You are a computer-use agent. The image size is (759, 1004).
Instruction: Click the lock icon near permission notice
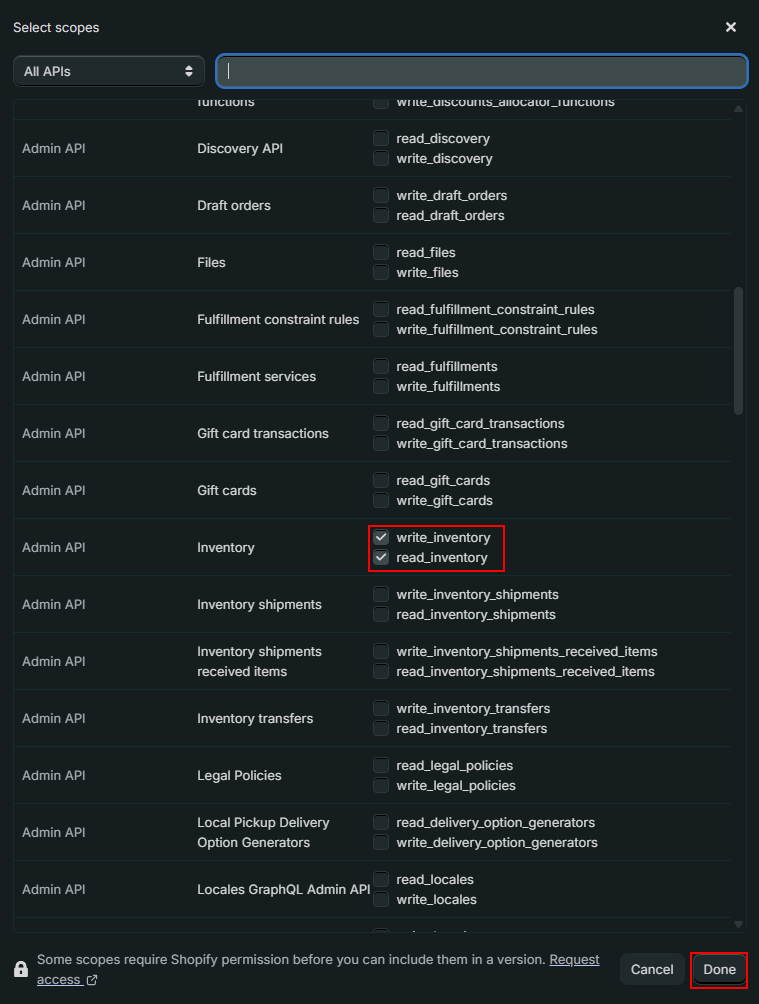(x=21, y=969)
